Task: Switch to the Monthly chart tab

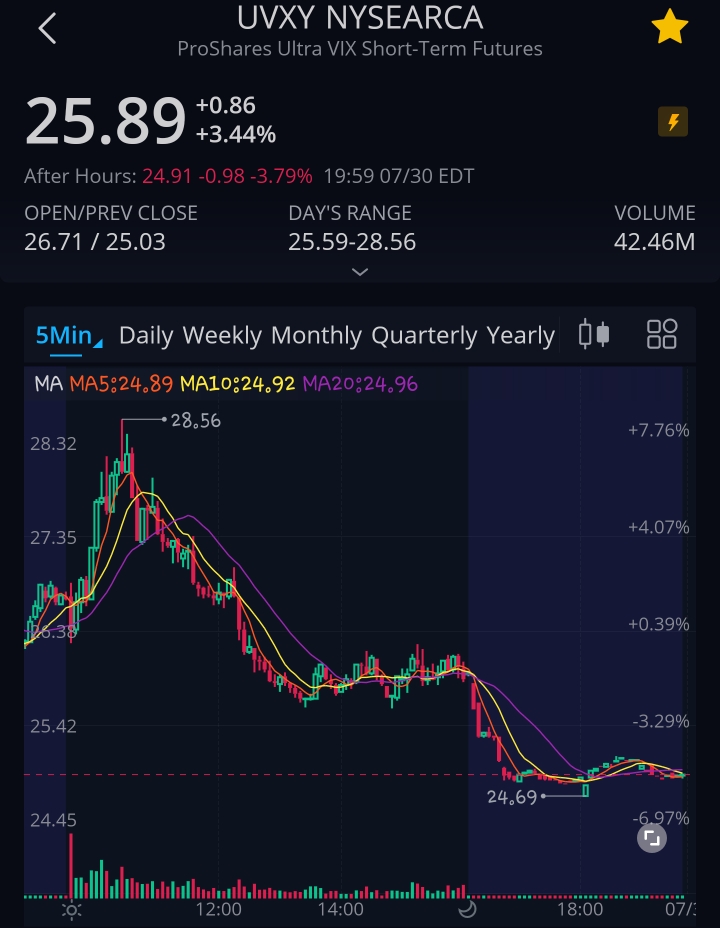Action: 317,336
